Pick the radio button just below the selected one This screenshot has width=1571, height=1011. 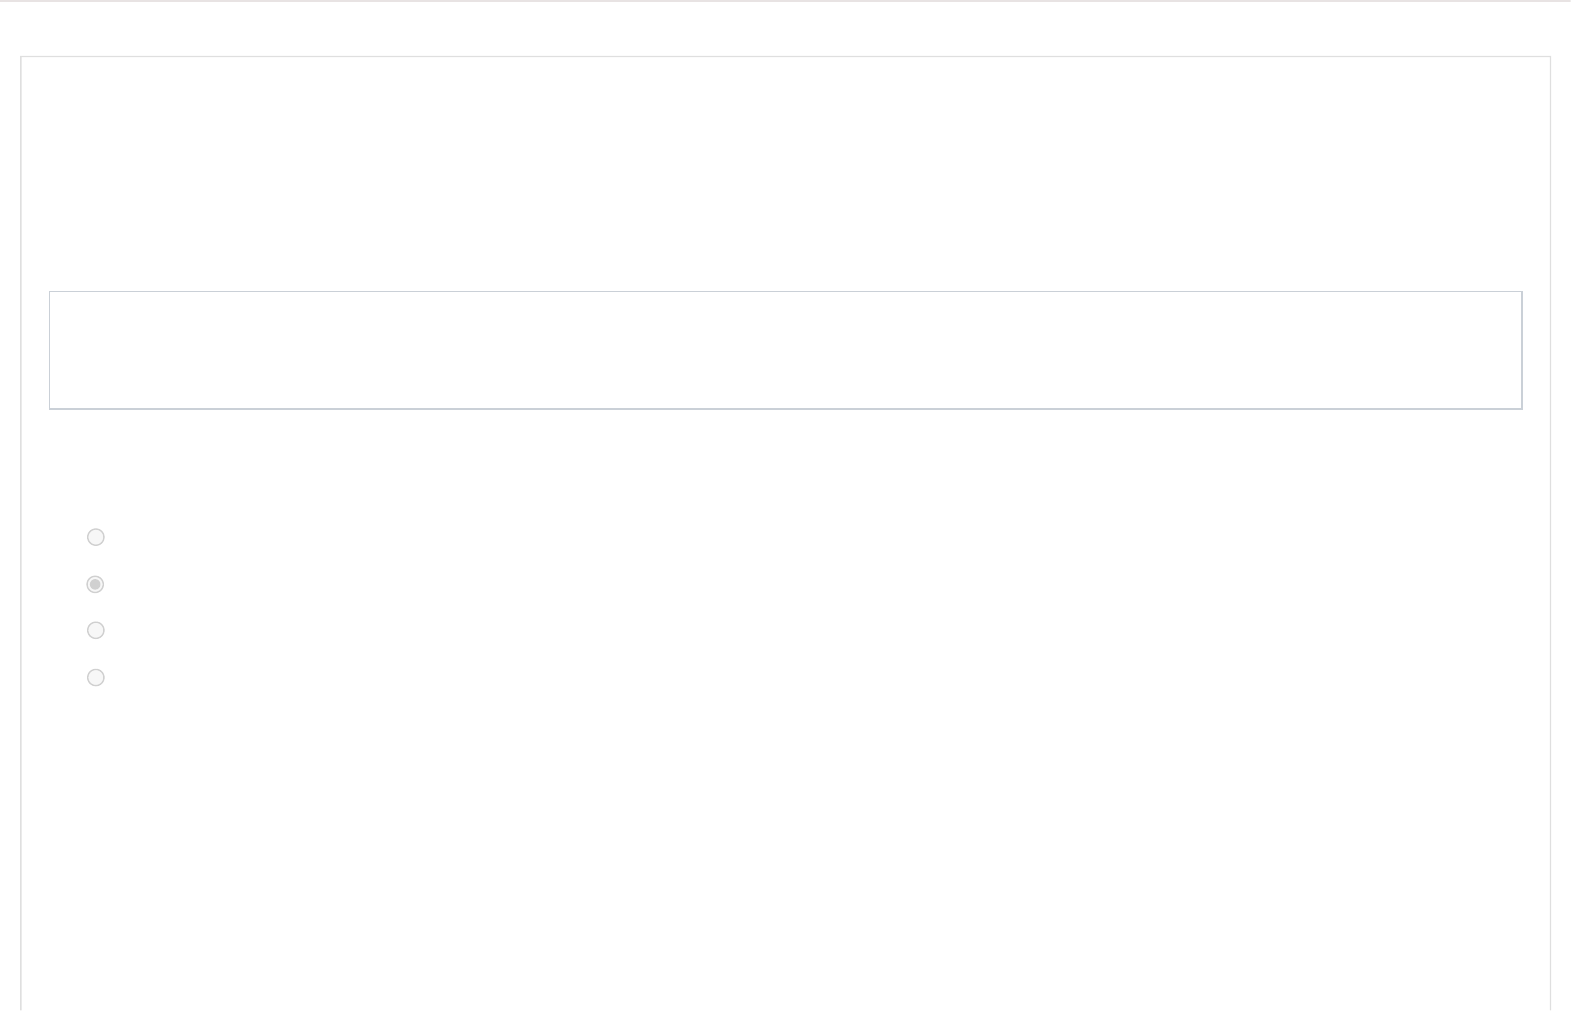96,630
